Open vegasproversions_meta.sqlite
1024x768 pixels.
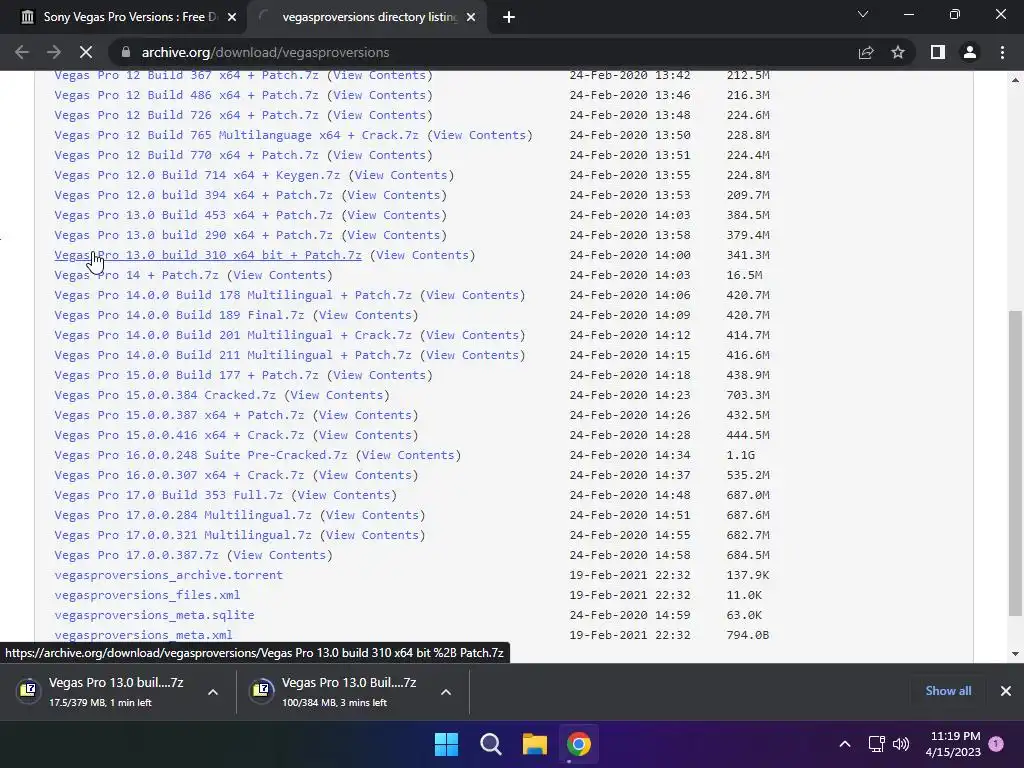[154, 615]
